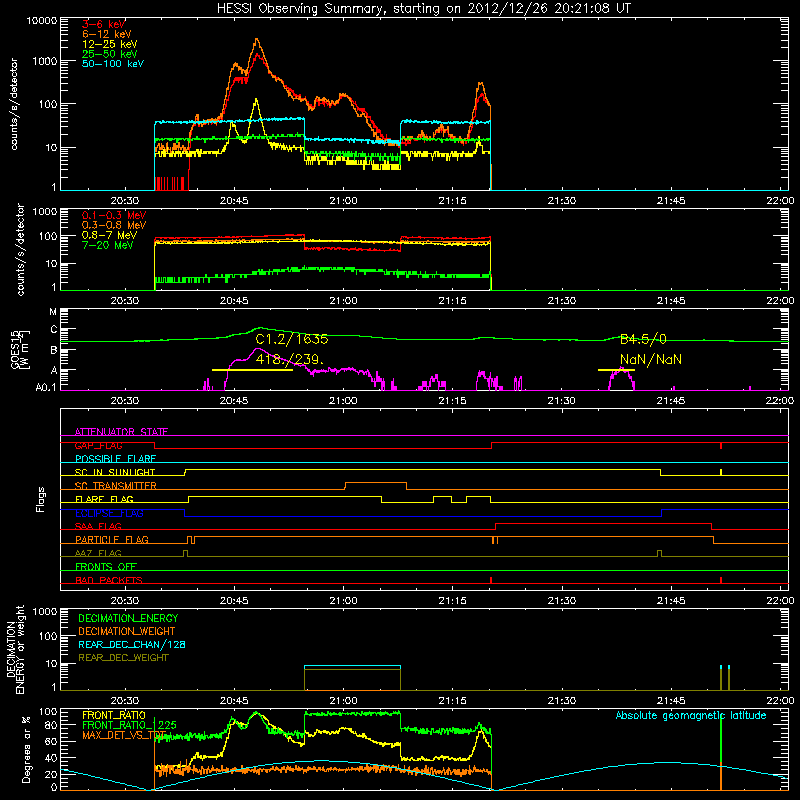Click the 7-20 MeV legend entry
The height and width of the screenshot is (800, 800).
pos(108,245)
